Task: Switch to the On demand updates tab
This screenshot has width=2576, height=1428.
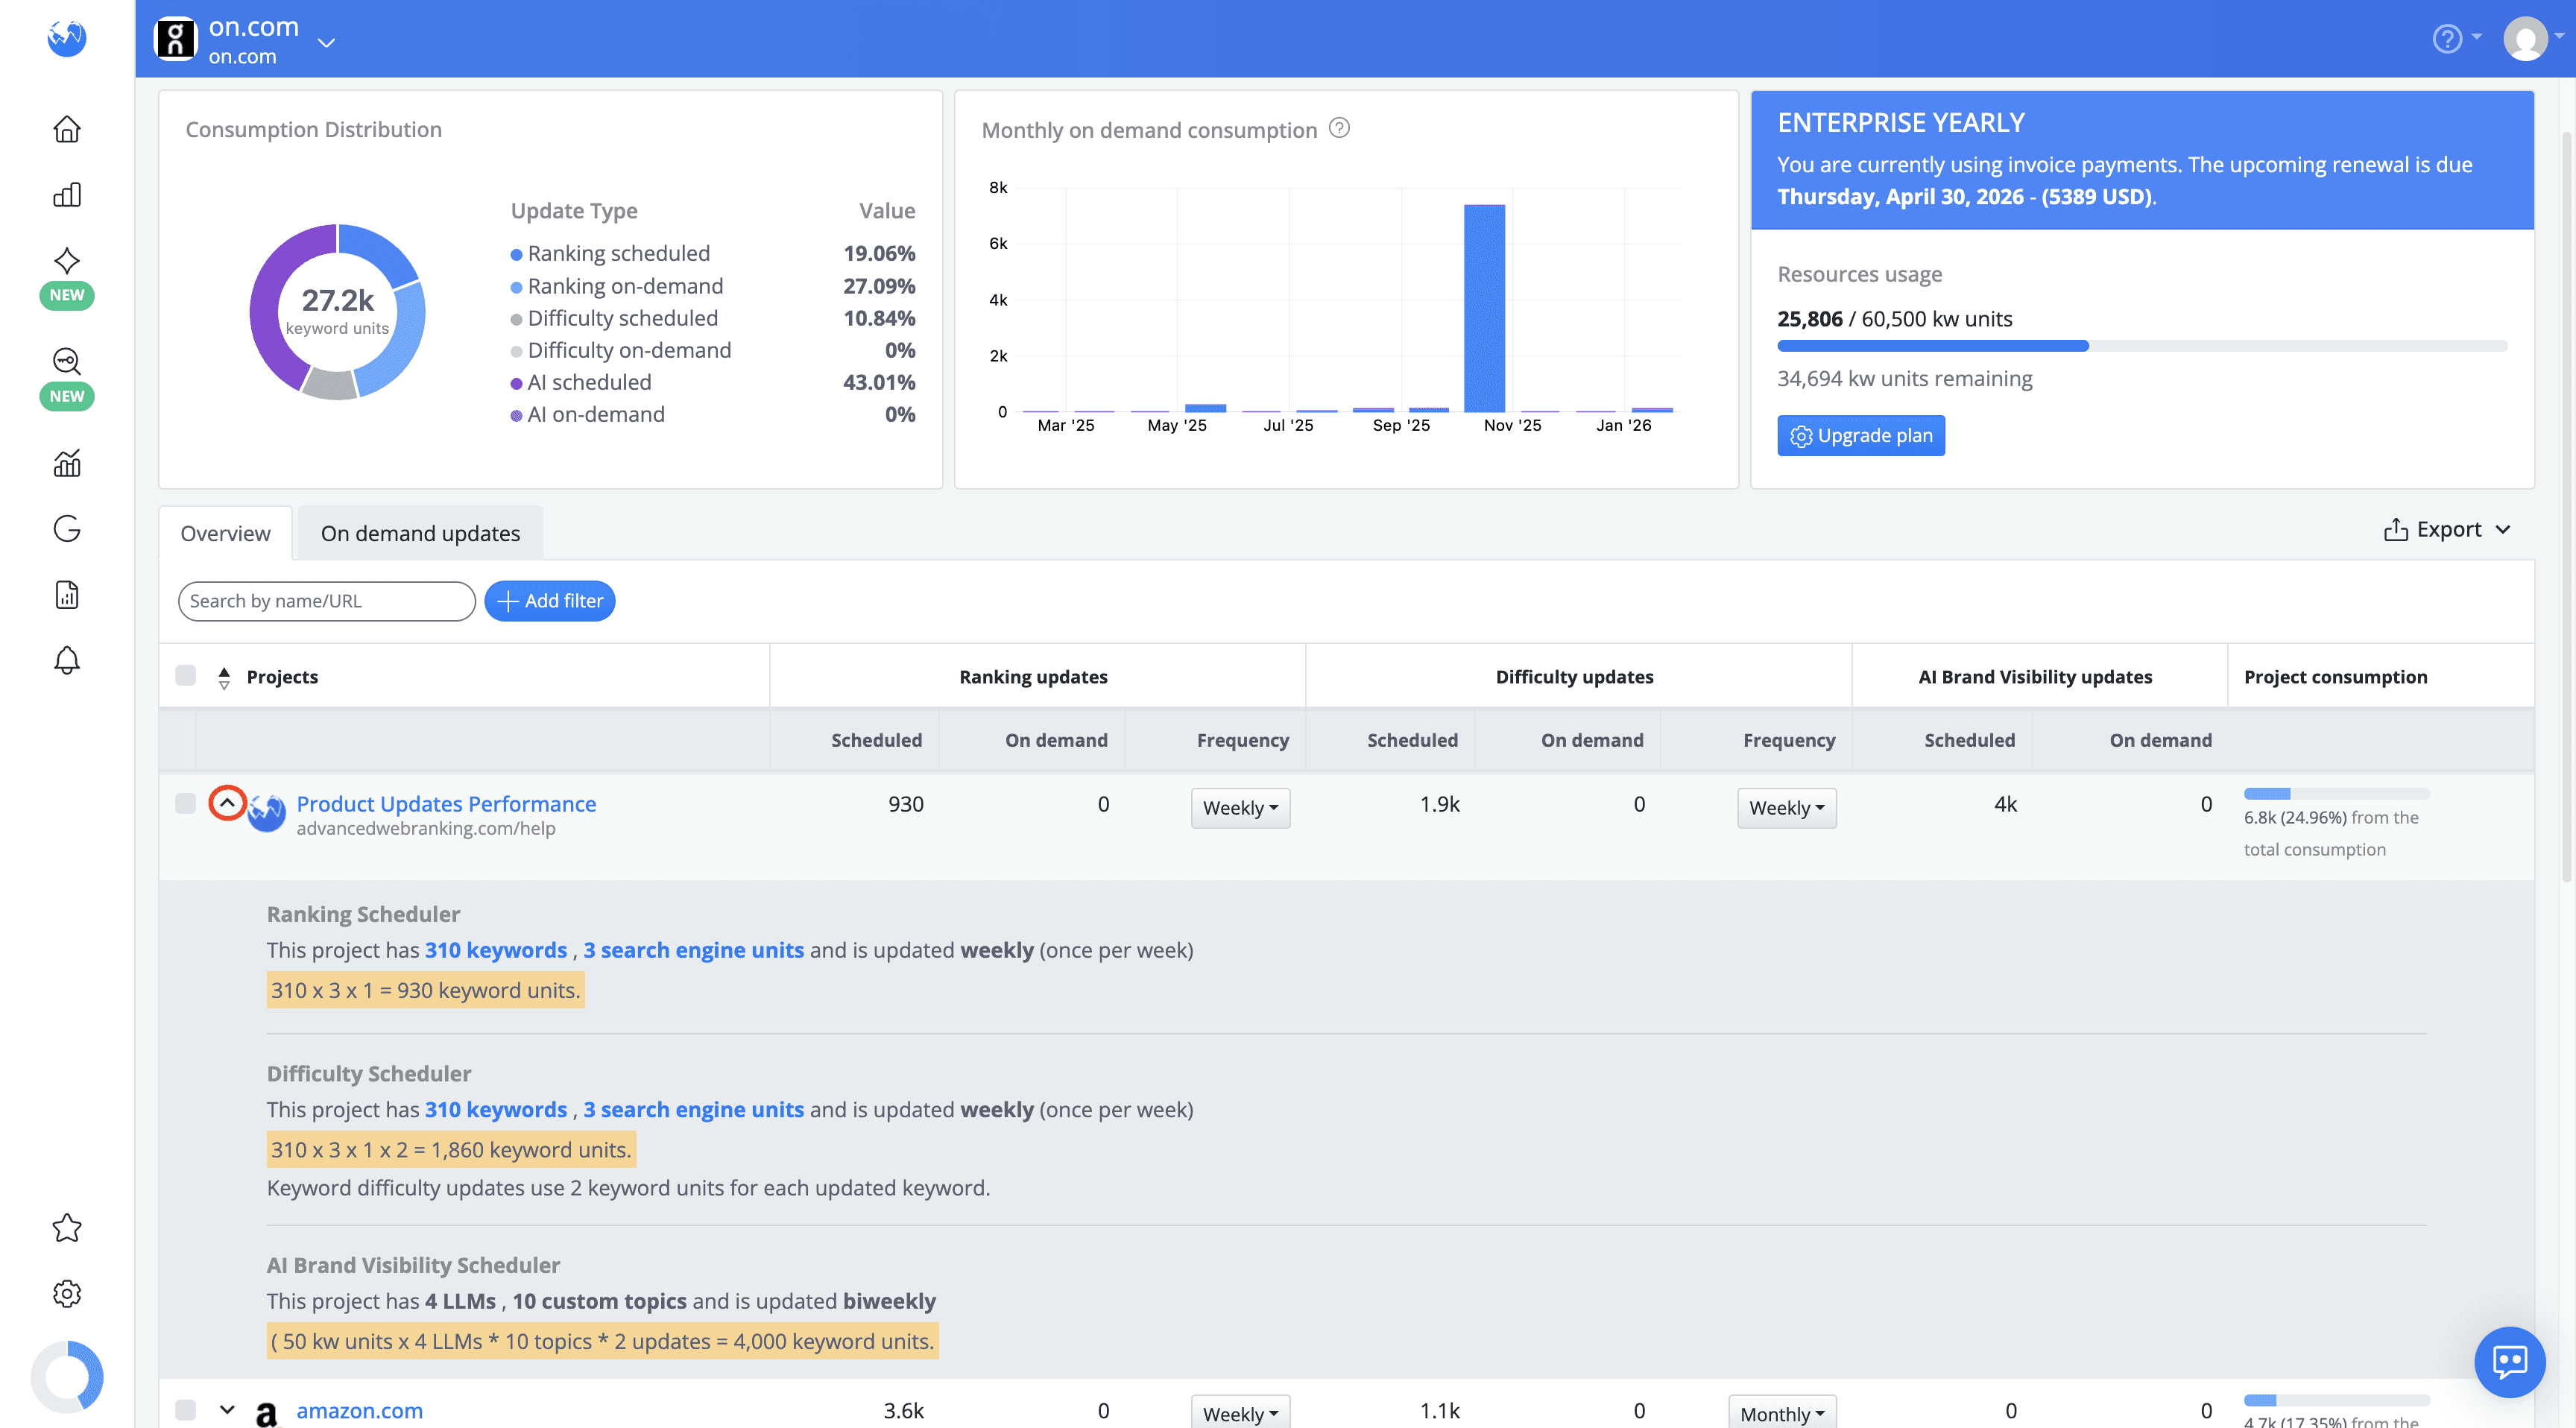Action: 420,532
